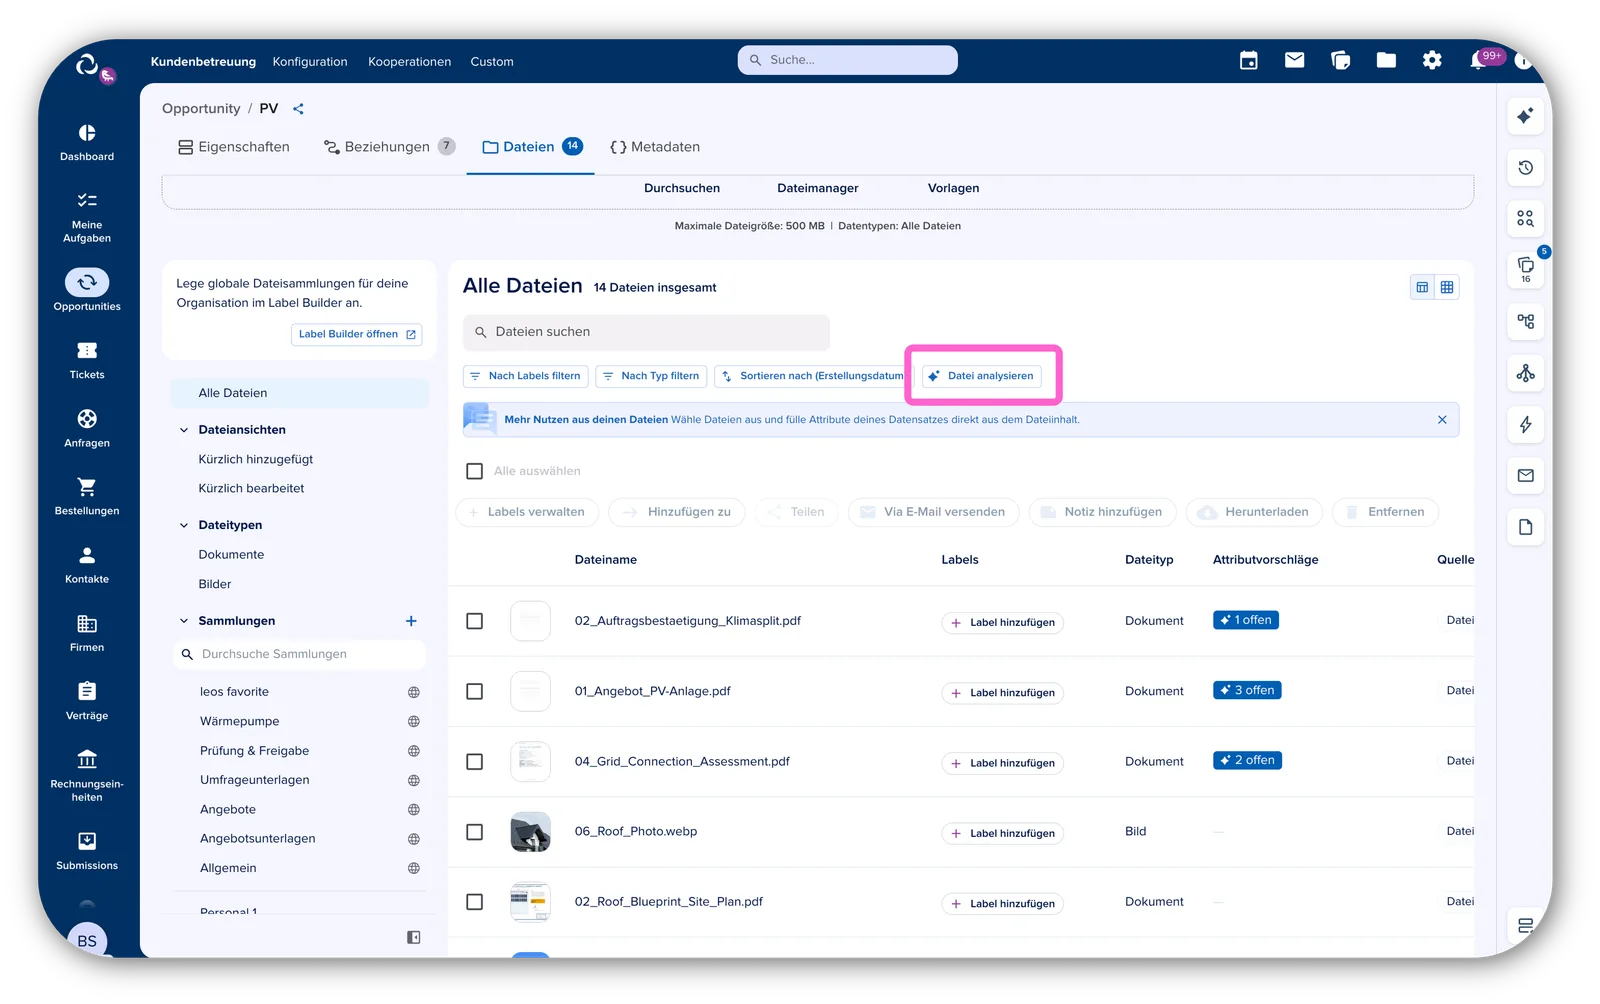Open the AI sparkle assistant in right rail

(1525, 116)
